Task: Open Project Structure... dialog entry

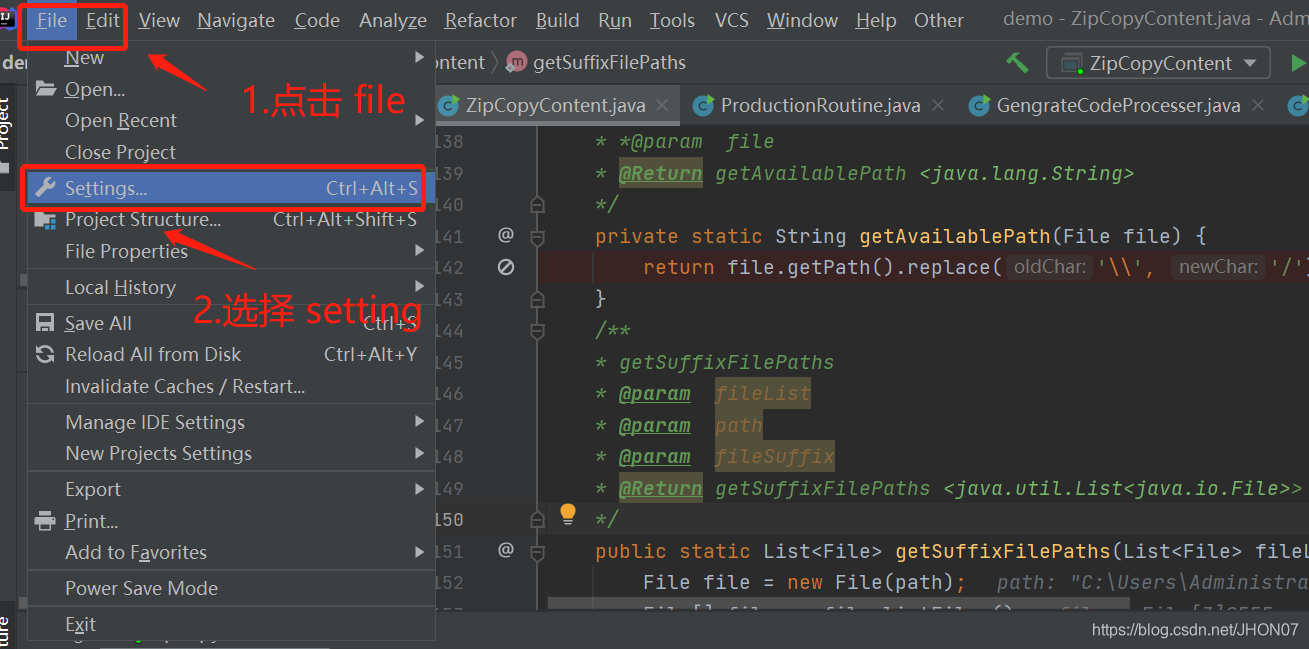Action: point(231,219)
